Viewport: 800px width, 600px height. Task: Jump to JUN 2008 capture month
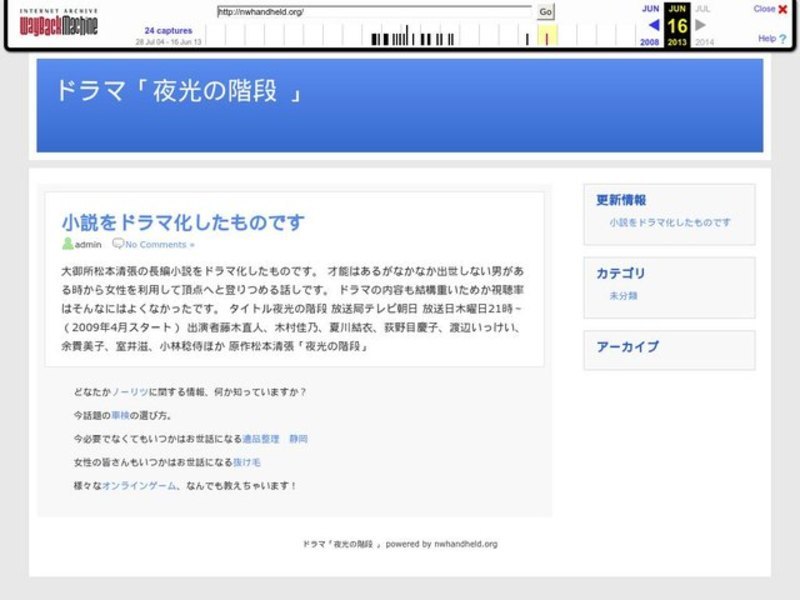[651, 9]
